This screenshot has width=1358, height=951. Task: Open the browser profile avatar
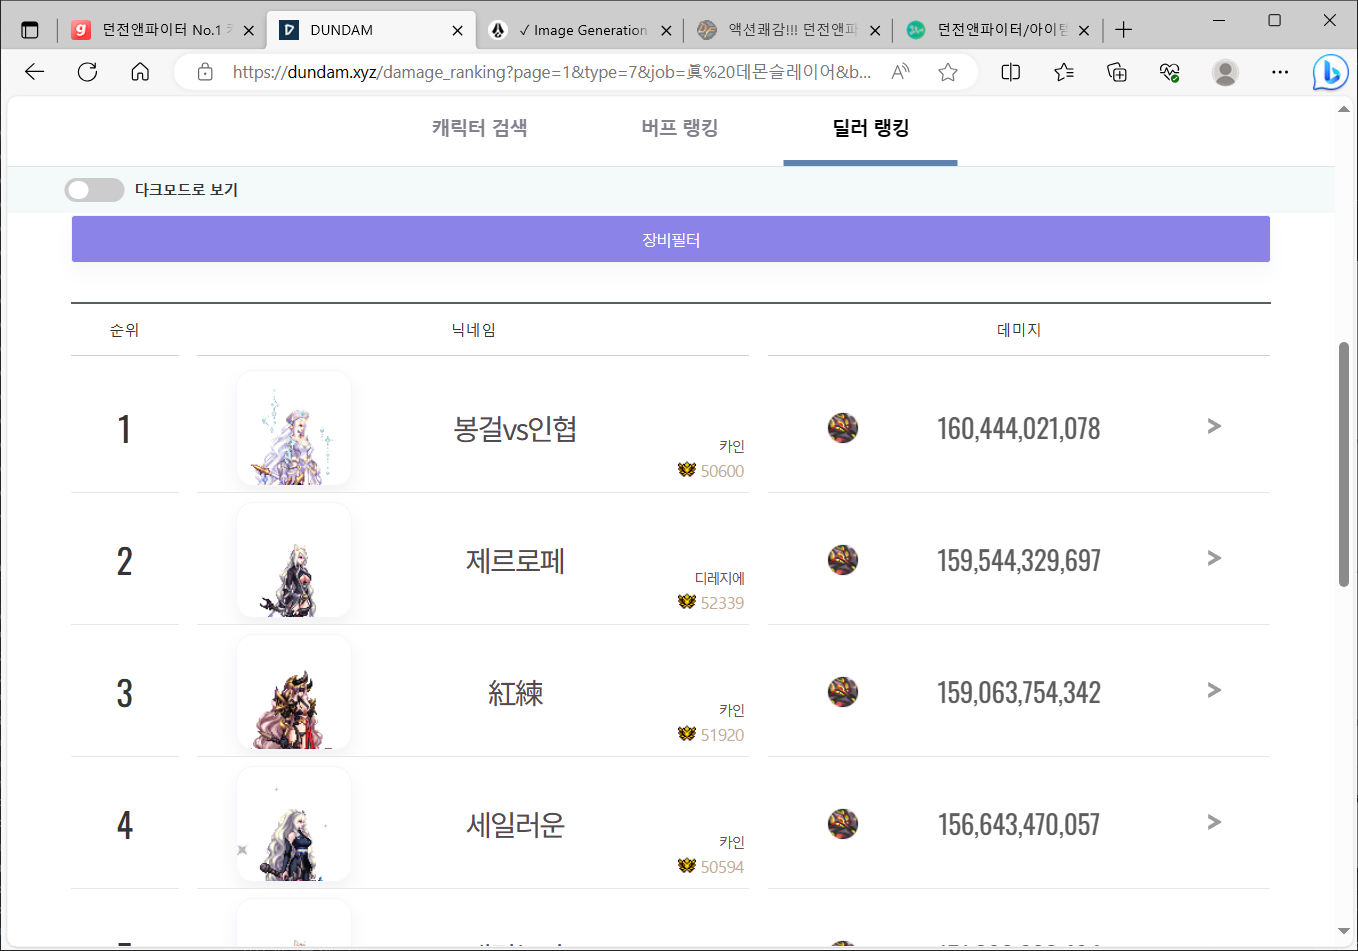pos(1225,72)
